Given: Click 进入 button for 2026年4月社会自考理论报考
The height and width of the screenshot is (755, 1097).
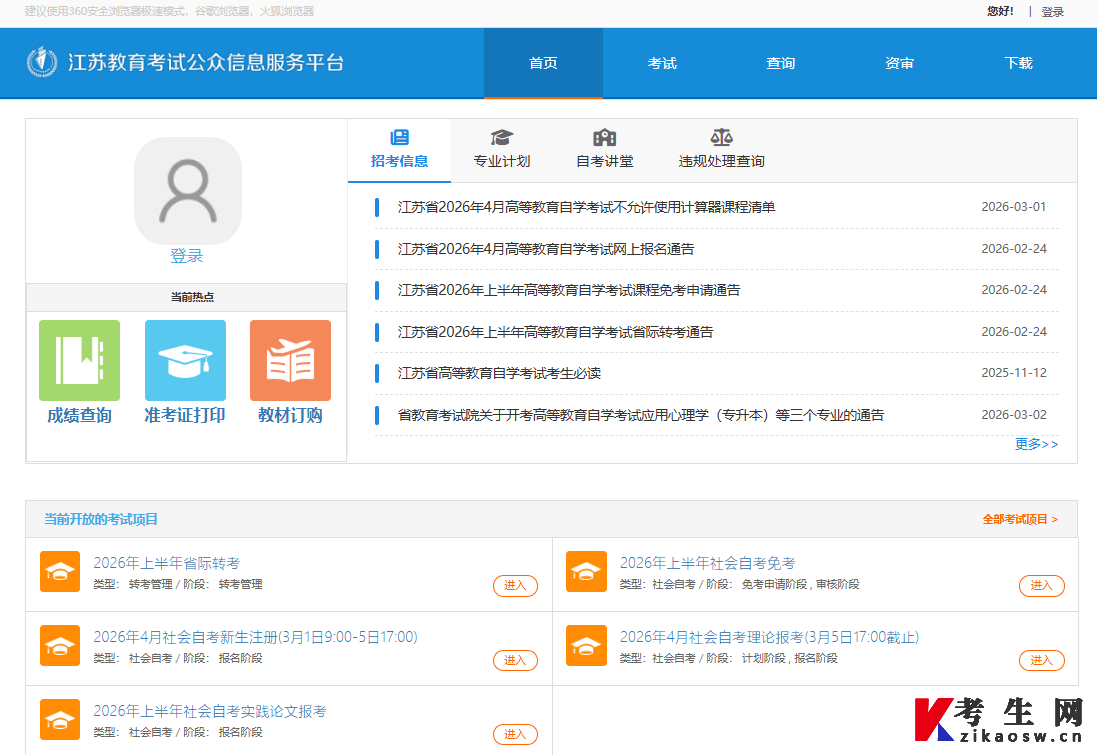Looking at the screenshot, I should pos(1042,660).
